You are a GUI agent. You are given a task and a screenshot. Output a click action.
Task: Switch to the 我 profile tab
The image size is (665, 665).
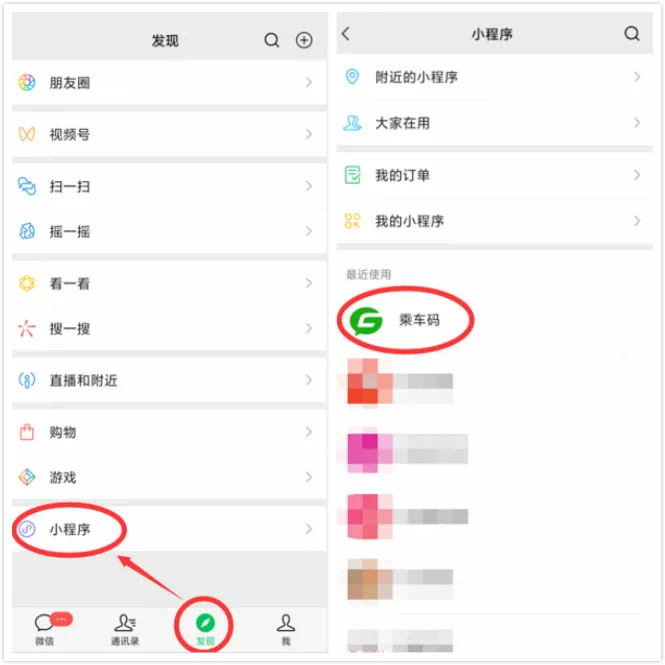pyautogui.click(x=286, y=630)
